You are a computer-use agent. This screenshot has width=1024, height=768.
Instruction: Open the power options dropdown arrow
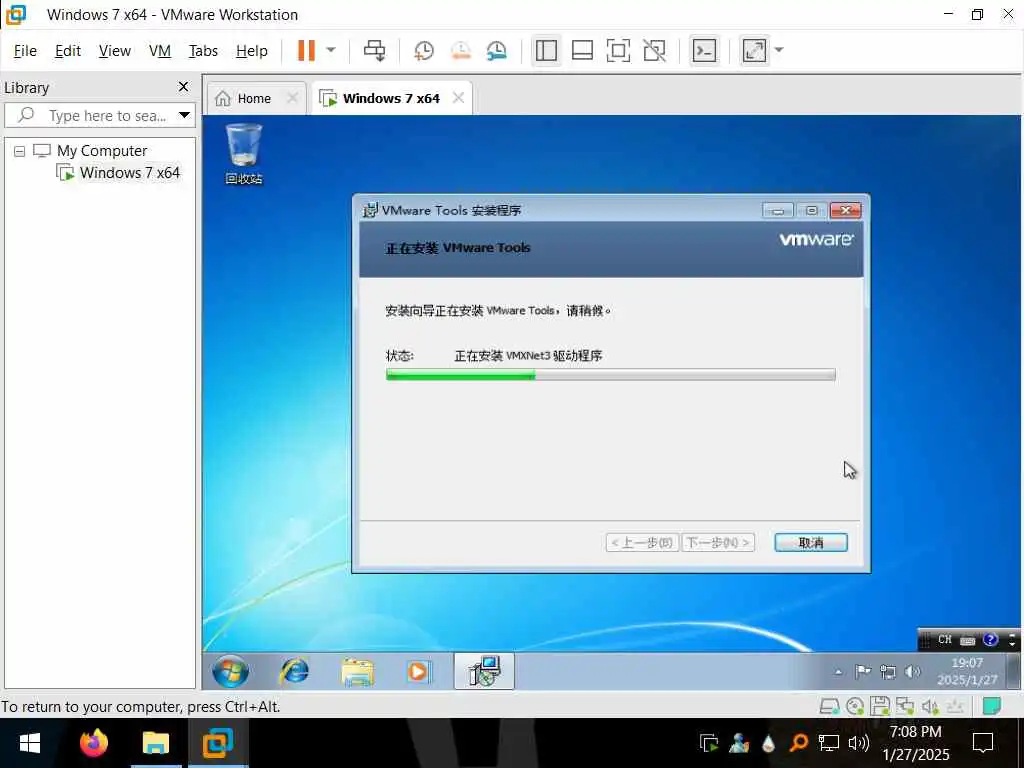pos(331,50)
